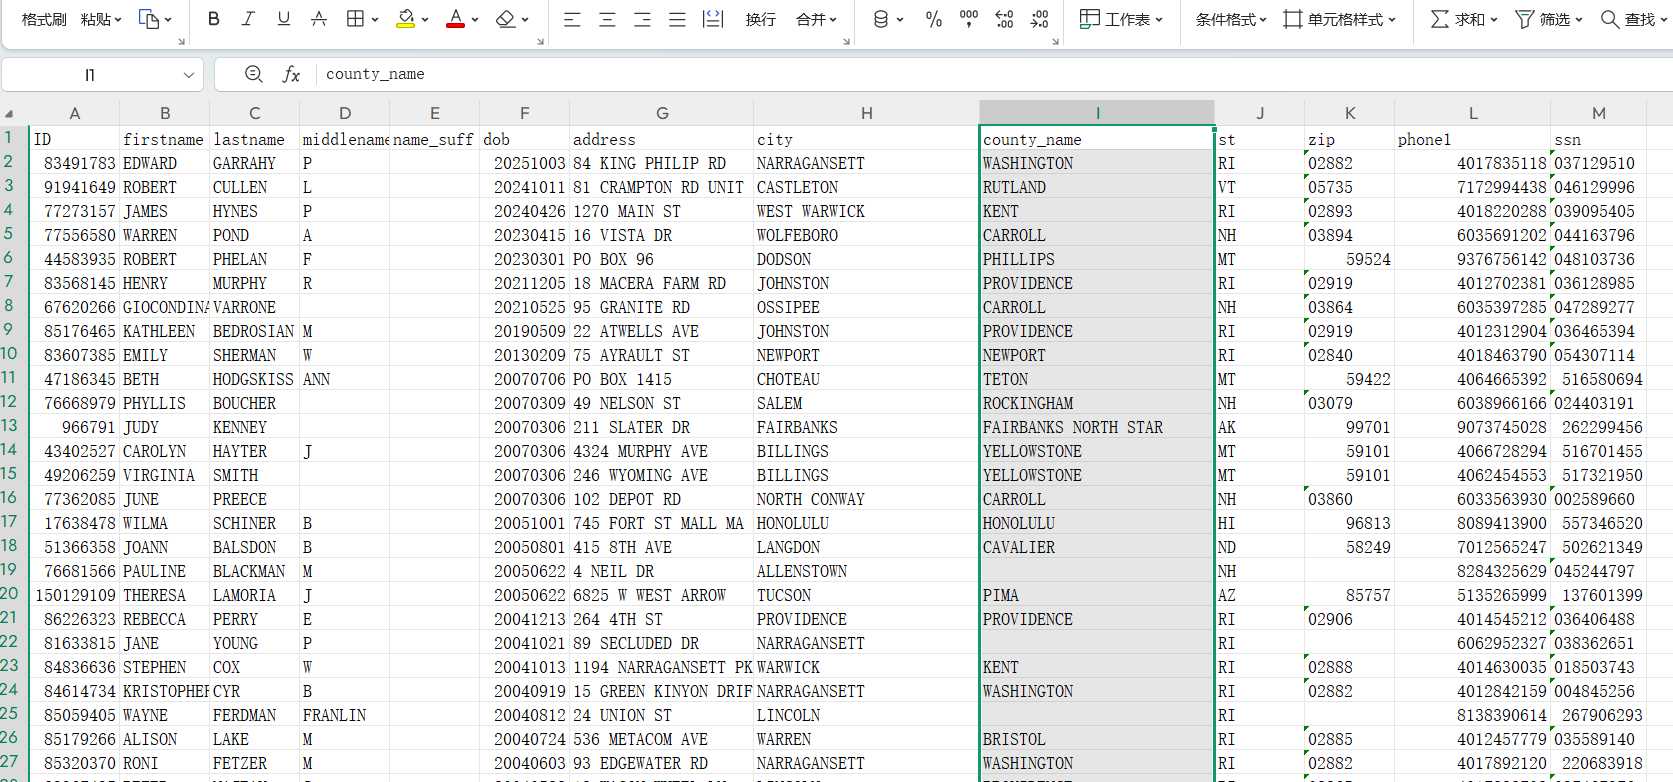Apply the red font color
1673x782 pixels.
(x=455, y=19)
